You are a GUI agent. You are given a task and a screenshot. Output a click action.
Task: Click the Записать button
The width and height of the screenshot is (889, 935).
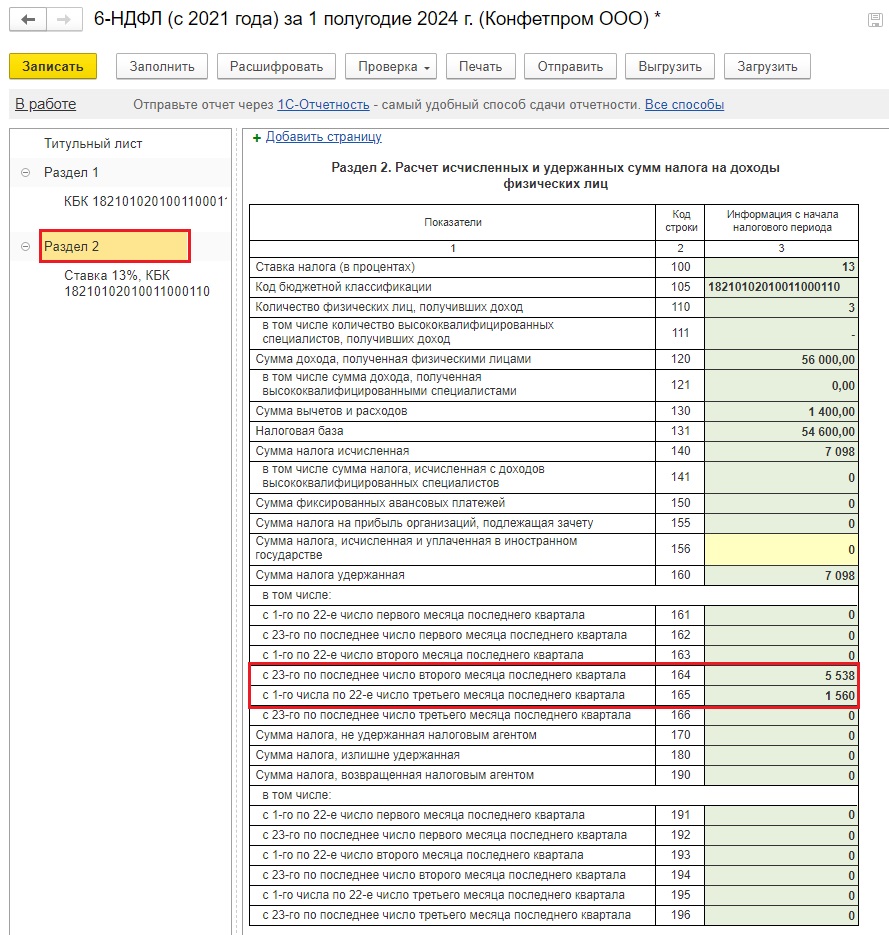[53, 67]
